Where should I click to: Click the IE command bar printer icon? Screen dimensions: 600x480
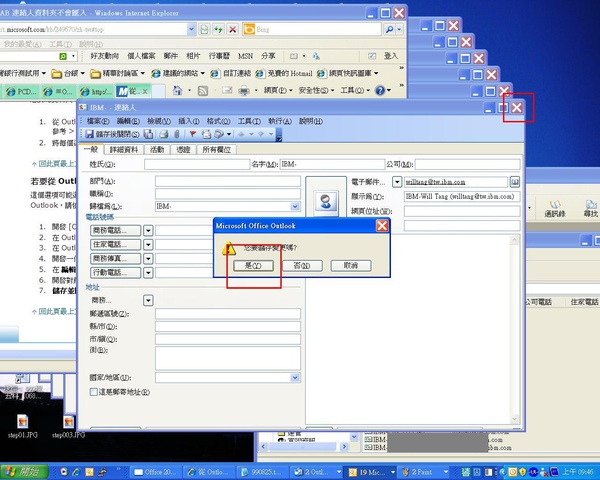(x=244, y=91)
